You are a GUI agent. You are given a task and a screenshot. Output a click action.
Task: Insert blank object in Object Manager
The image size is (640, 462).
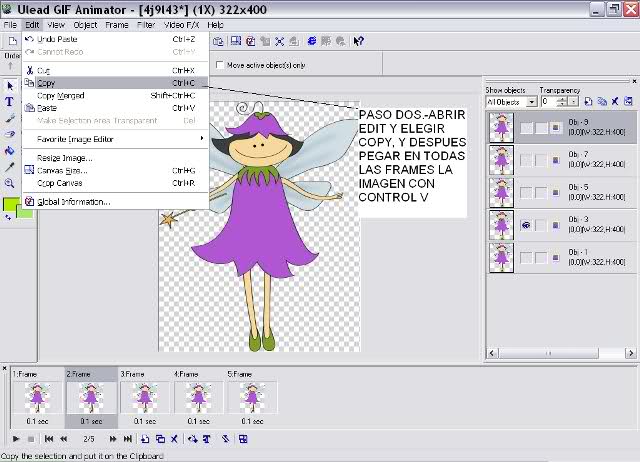click(588, 101)
